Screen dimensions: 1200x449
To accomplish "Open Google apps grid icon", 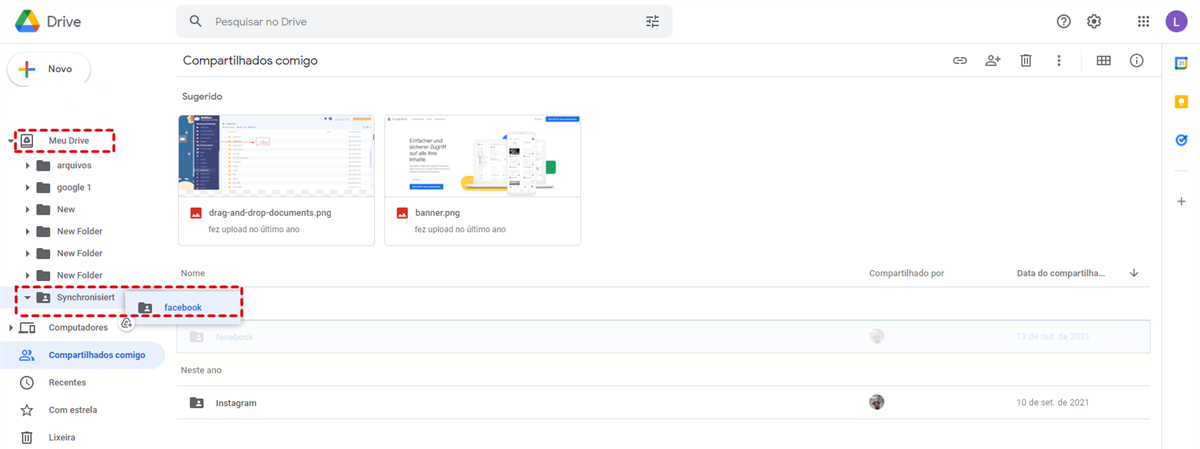I will [x=1144, y=21].
